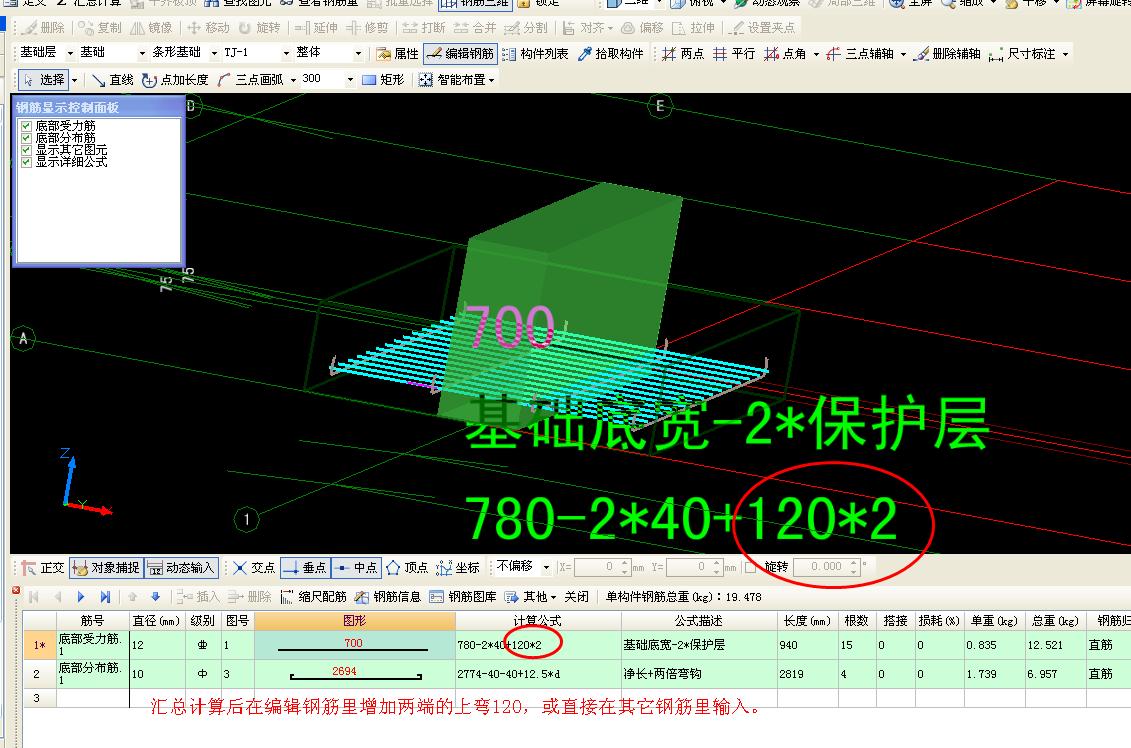1131x748 pixels.
Task: Open the 基础层 floor dropdown
Action: (x=70, y=53)
